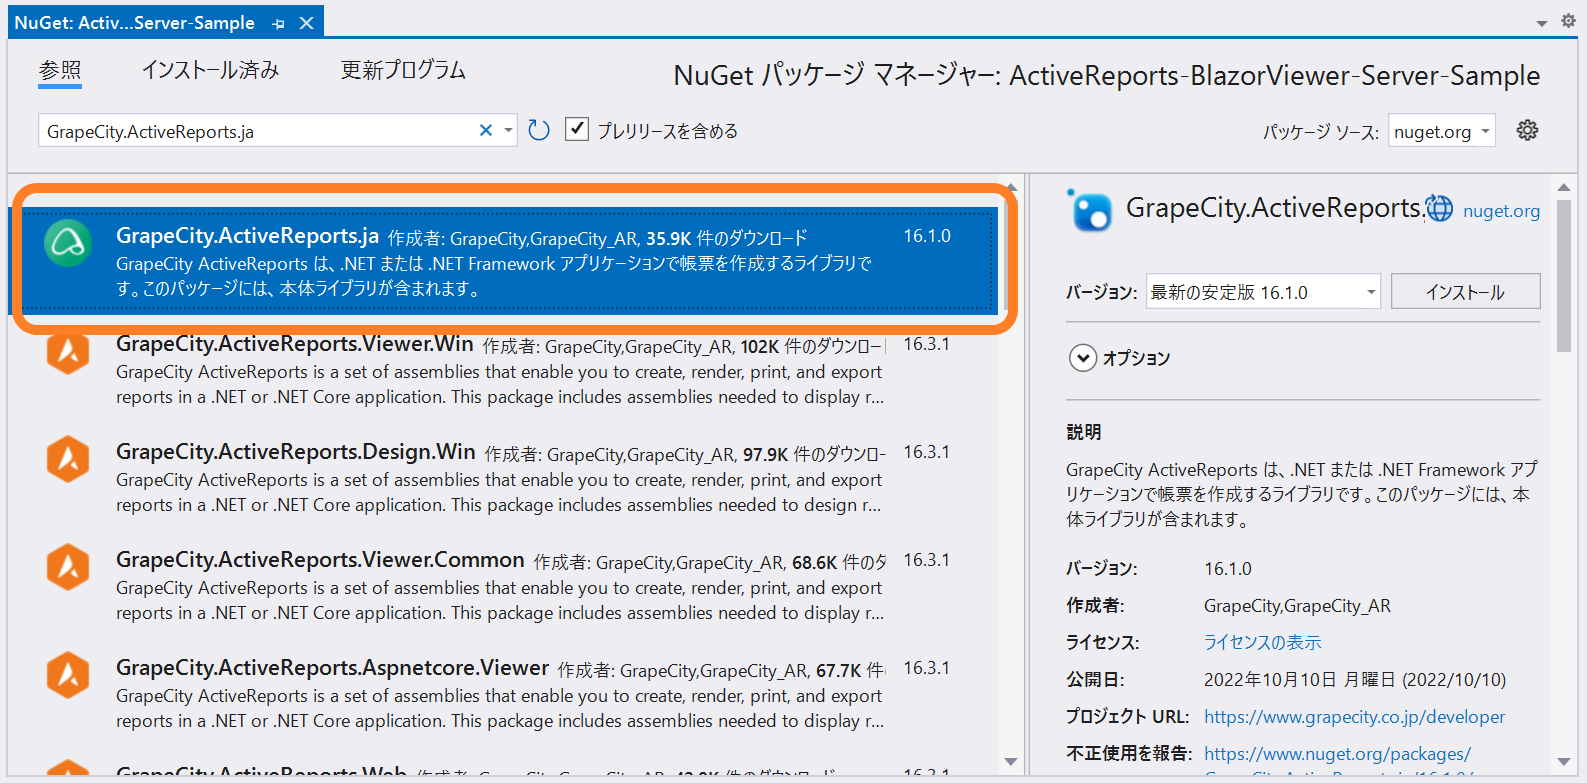Close the NuGet document tab
Image resolution: width=1587 pixels, height=783 pixels.
tap(306, 23)
